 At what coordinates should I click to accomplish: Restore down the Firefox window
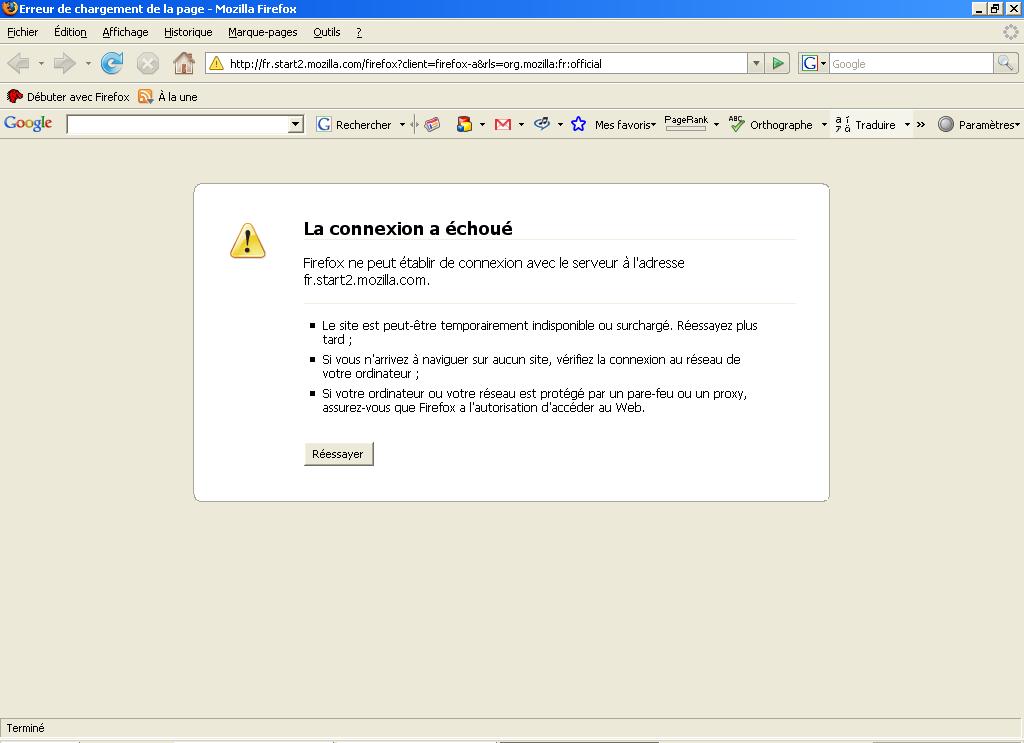click(x=995, y=8)
